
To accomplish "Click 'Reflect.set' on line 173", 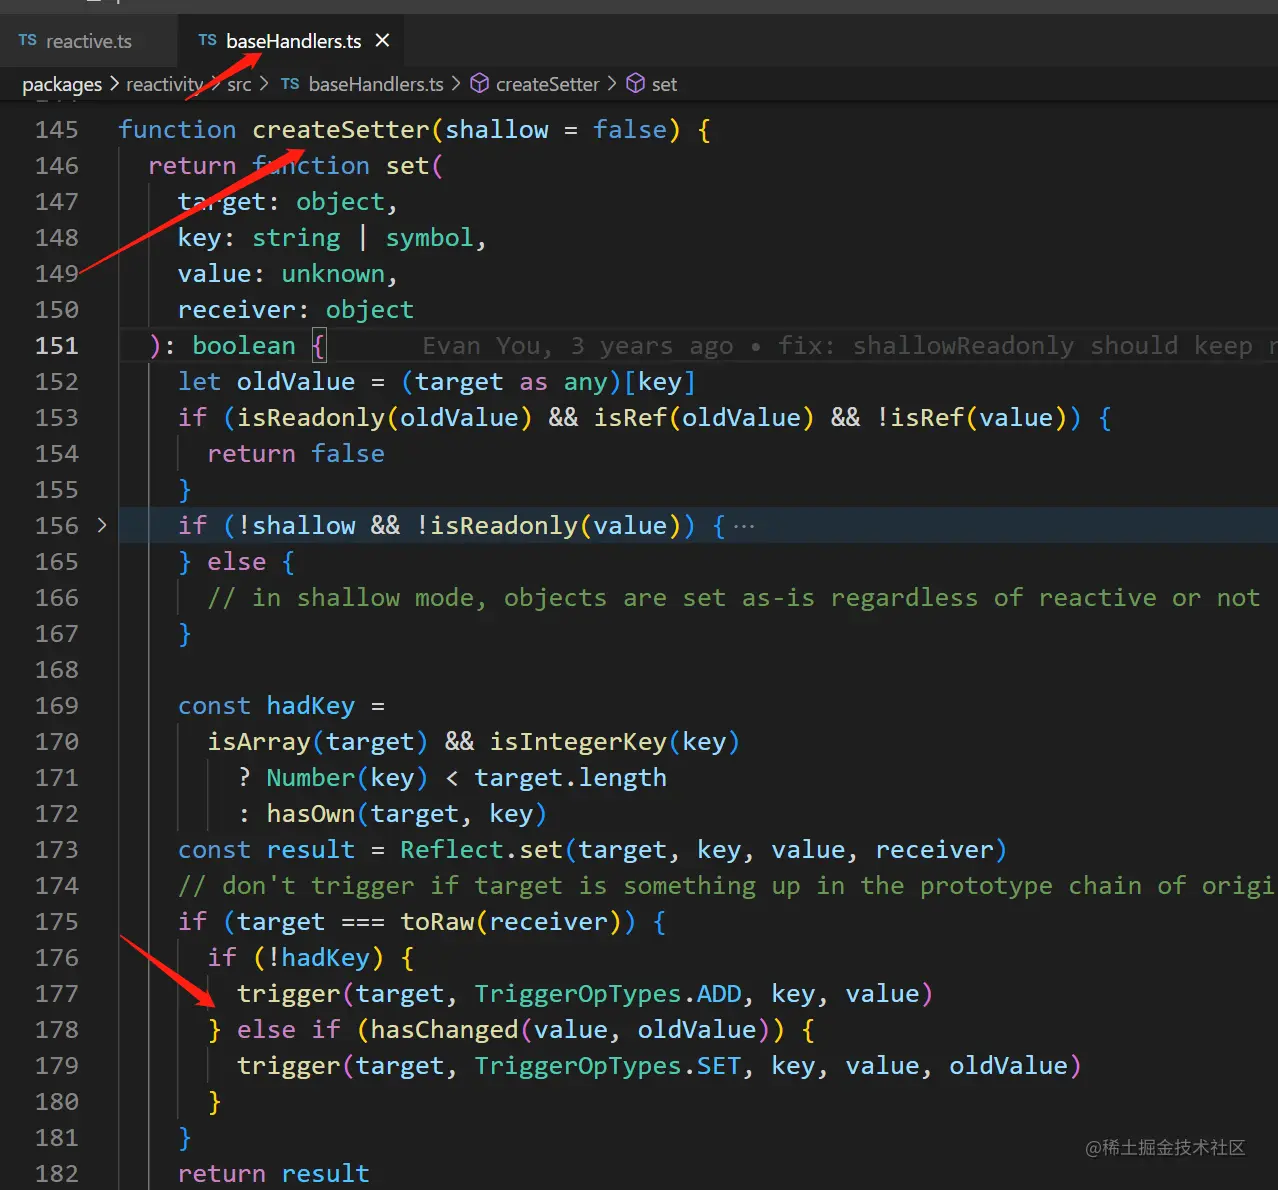I will pyautogui.click(x=482, y=850).
